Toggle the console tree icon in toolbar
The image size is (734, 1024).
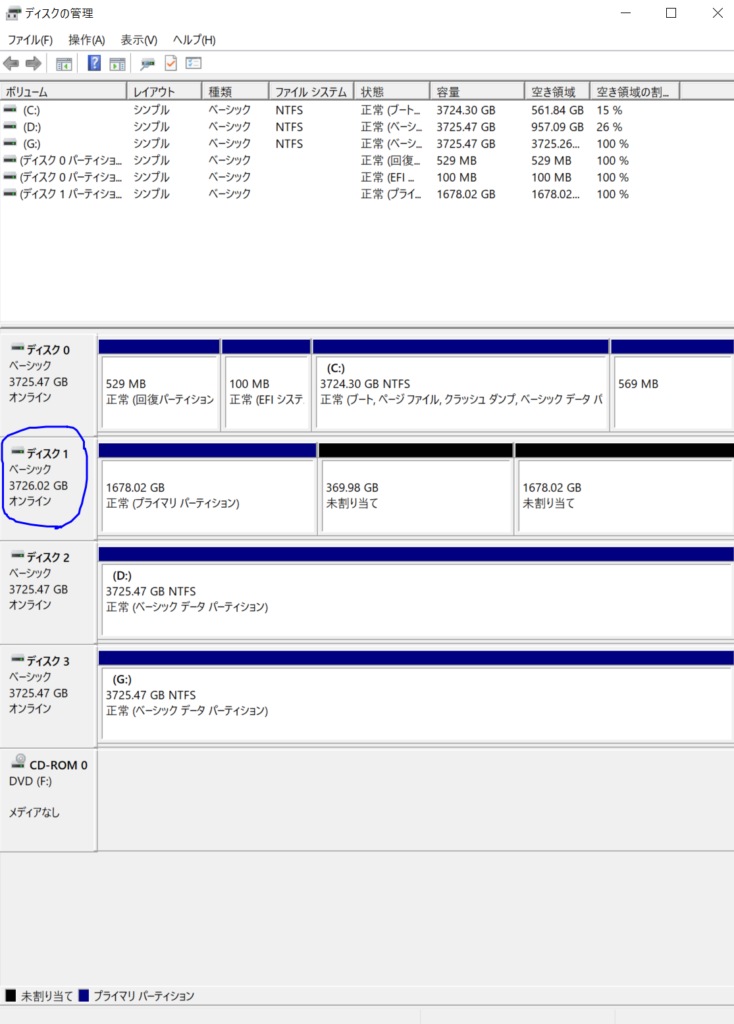[x=64, y=63]
